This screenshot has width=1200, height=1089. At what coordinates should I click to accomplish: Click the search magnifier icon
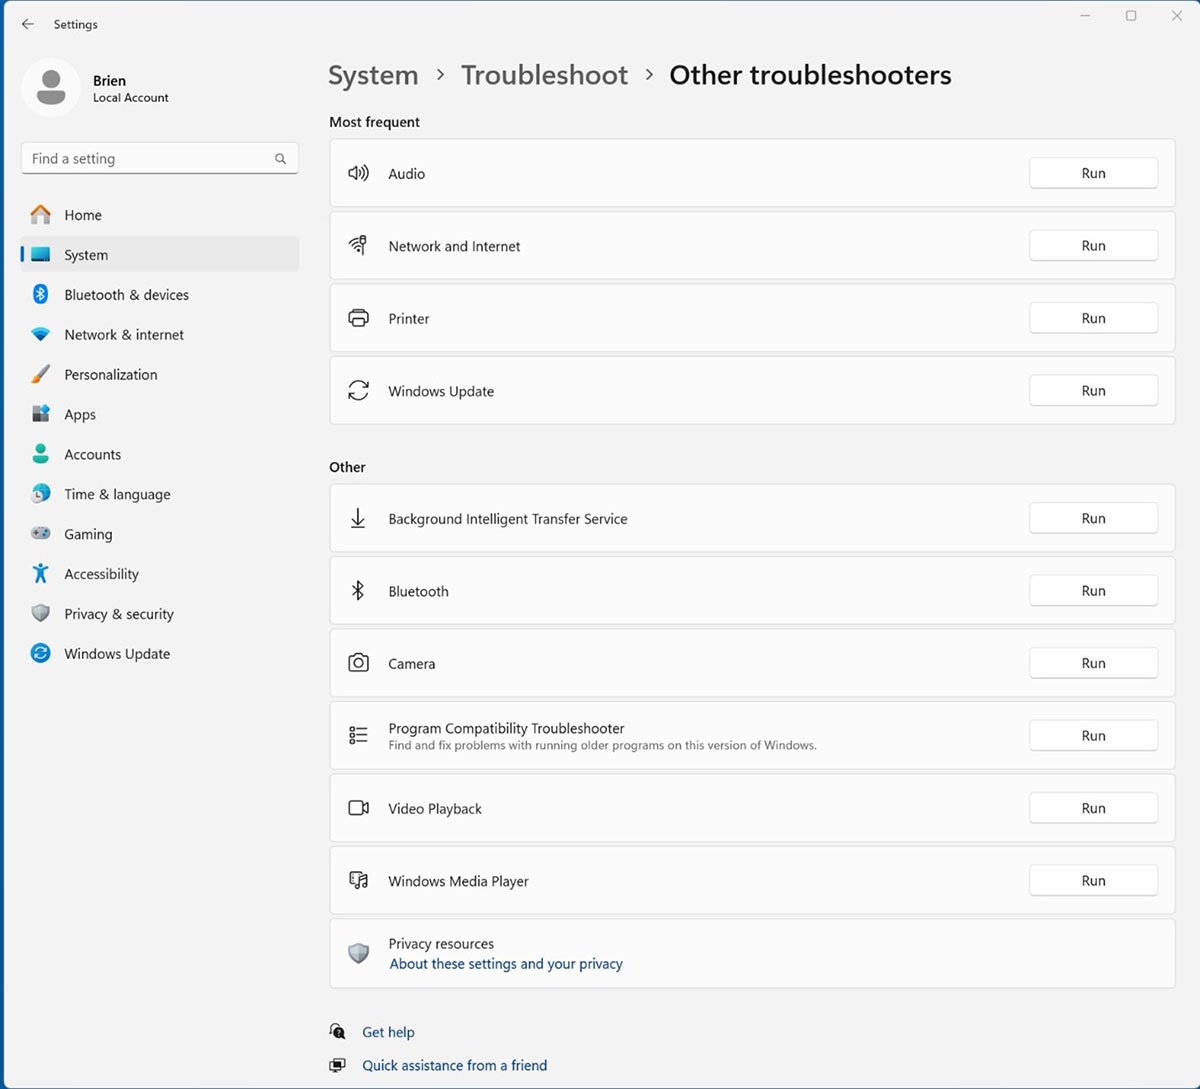pyautogui.click(x=280, y=159)
